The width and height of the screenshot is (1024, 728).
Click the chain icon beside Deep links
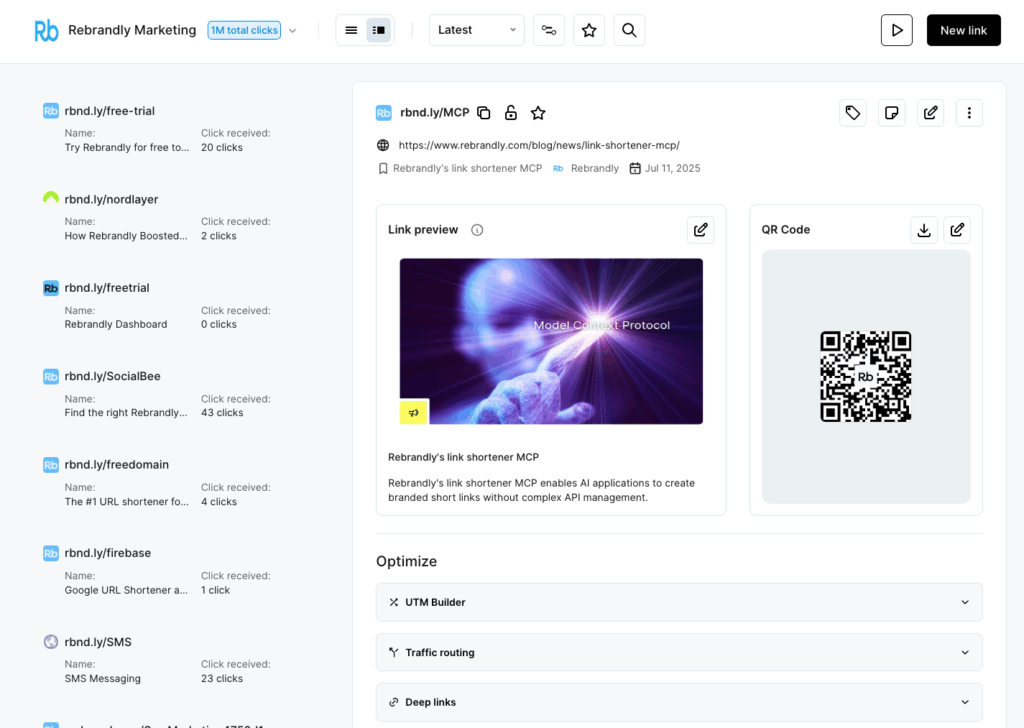(x=394, y=702)
